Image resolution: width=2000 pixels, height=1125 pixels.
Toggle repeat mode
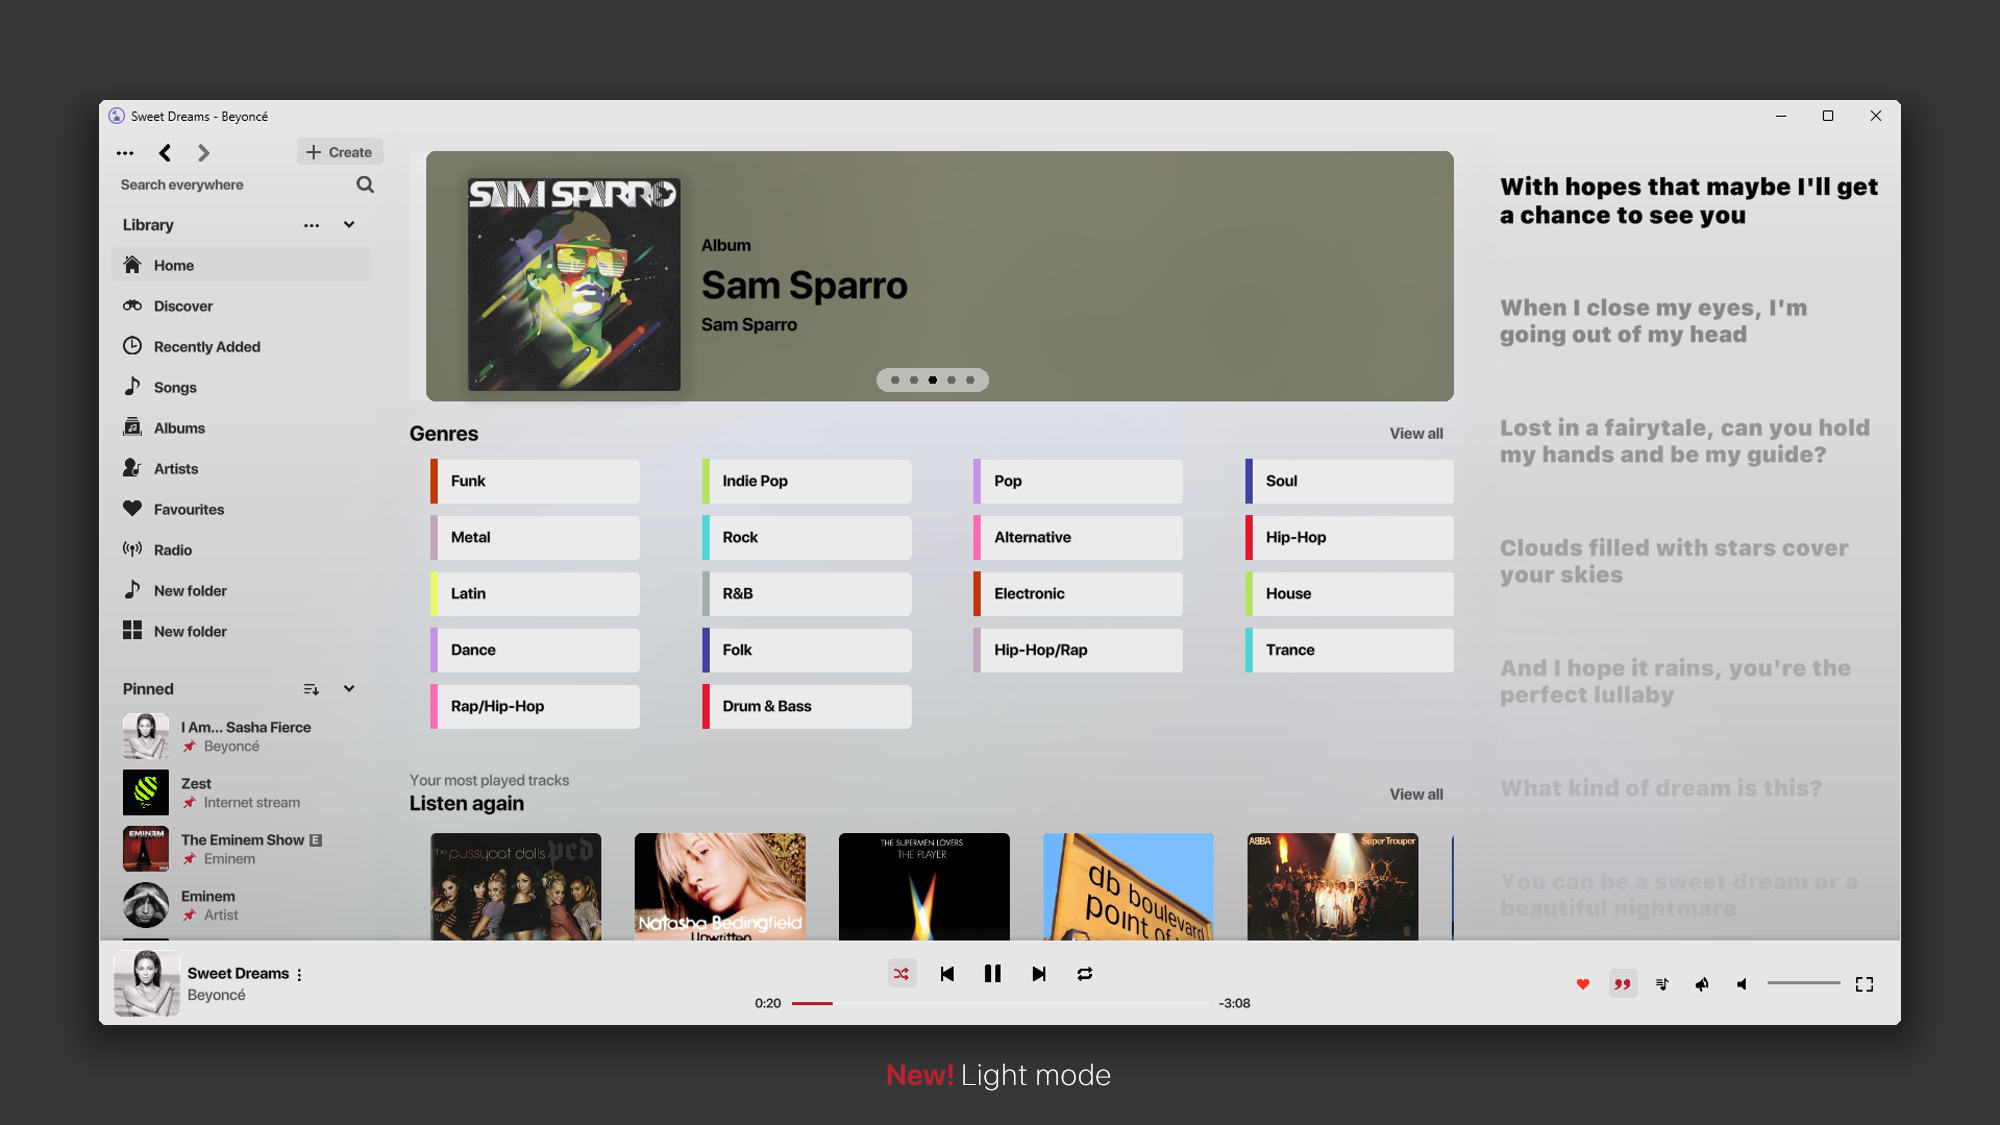tap(1085, 974)
